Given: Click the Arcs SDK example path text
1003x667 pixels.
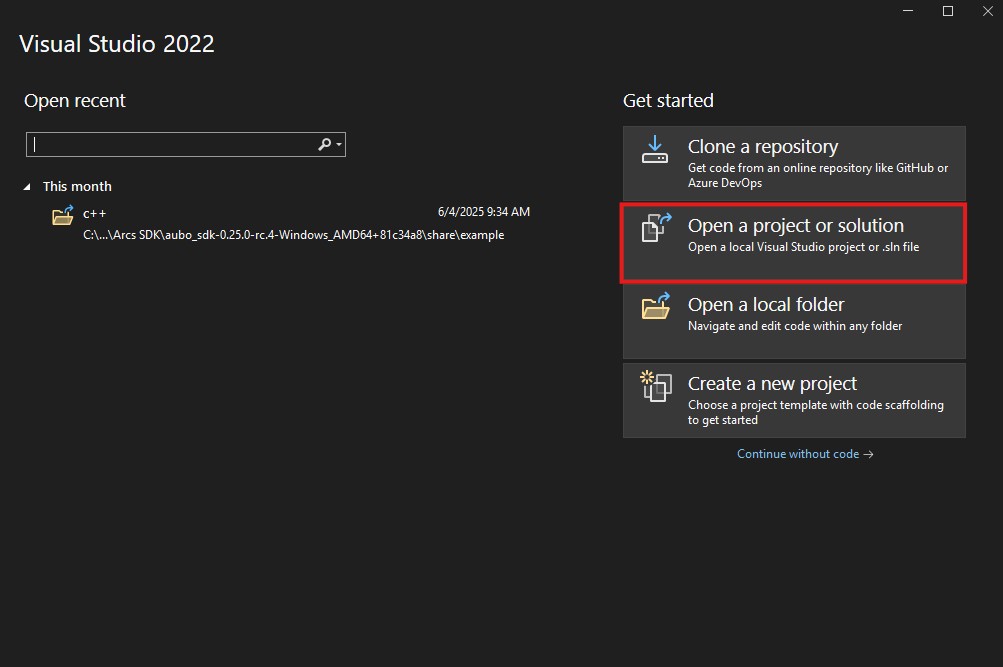Looking at the screenshot, I should pyautogui.click(x=294, y=235).
